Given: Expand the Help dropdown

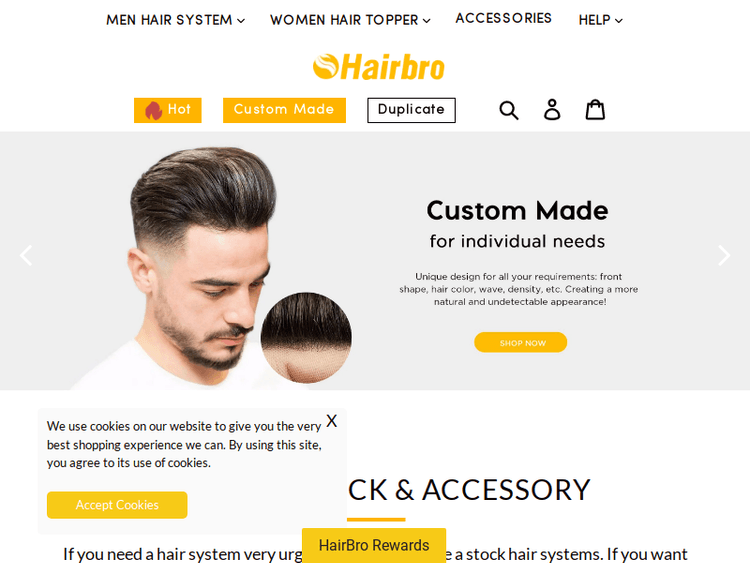Looking at the screenshot, I should point(600,20).
